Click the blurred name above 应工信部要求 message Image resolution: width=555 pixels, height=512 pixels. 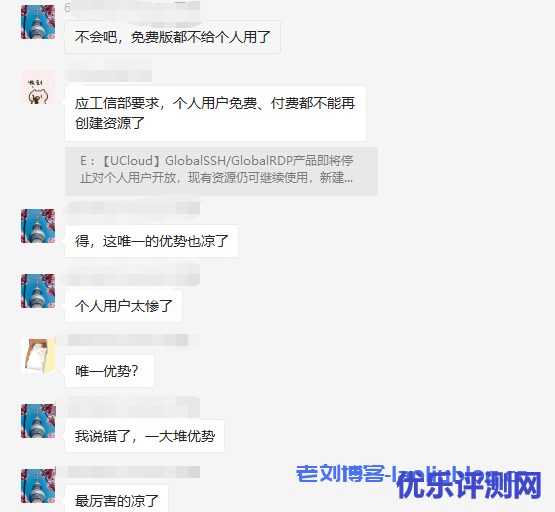[109, 75]
